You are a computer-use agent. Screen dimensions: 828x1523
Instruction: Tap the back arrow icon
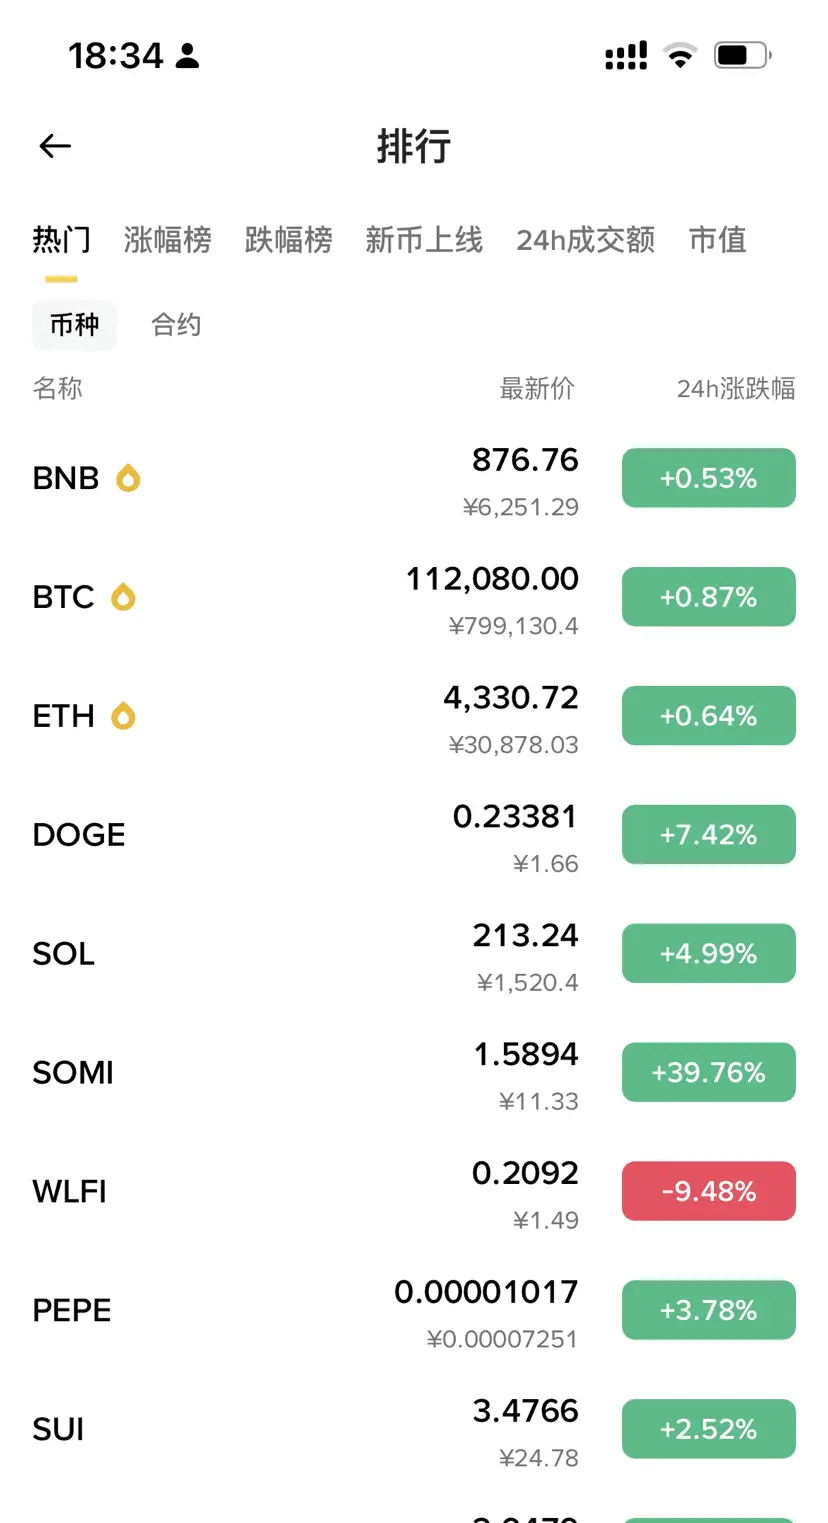click(x=55, y=146)
